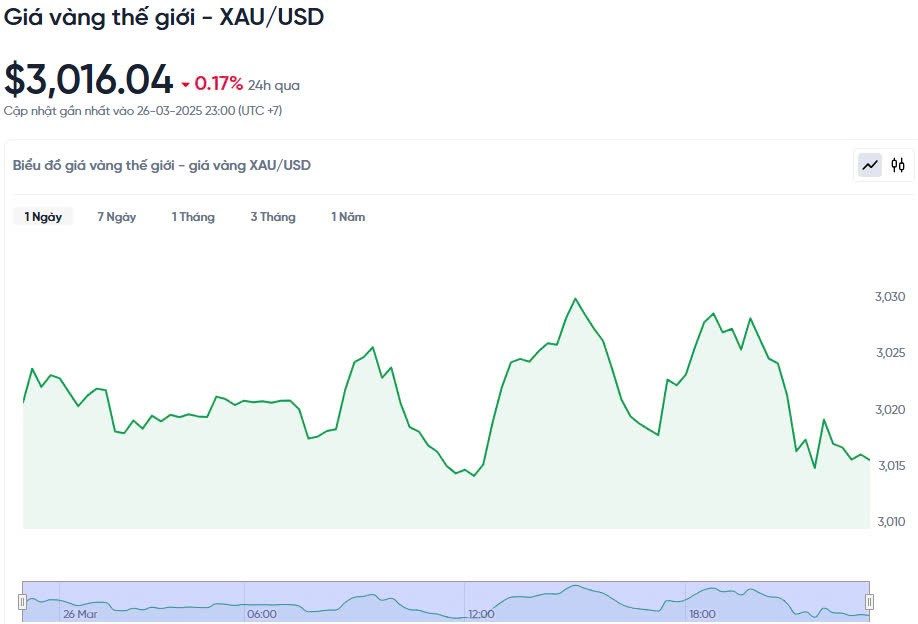Select the 7 Ngày time range
This screenshot has height=624, width=918.
116,217
